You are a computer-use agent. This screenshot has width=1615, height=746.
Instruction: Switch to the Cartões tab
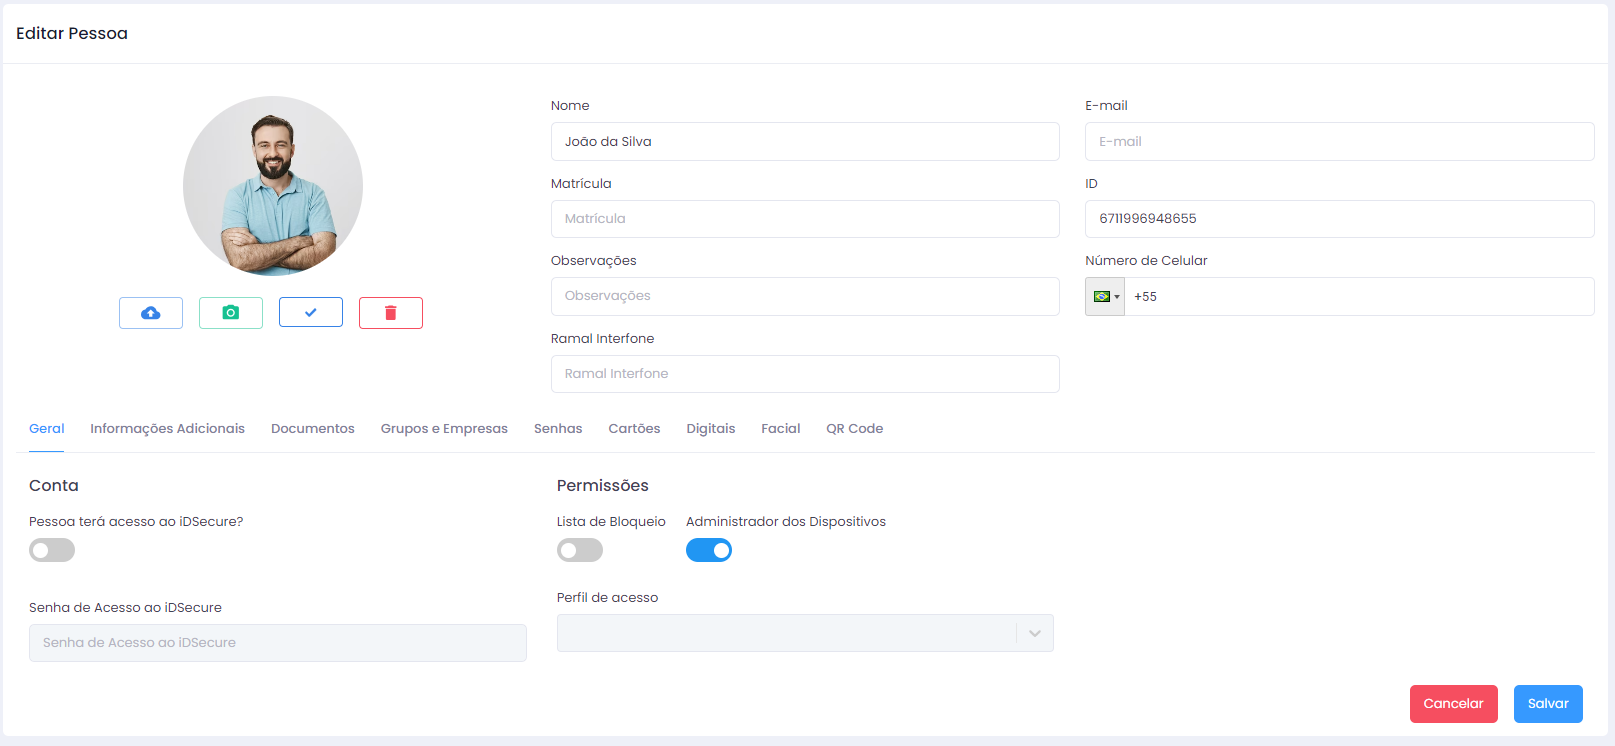tap(634, 429)
